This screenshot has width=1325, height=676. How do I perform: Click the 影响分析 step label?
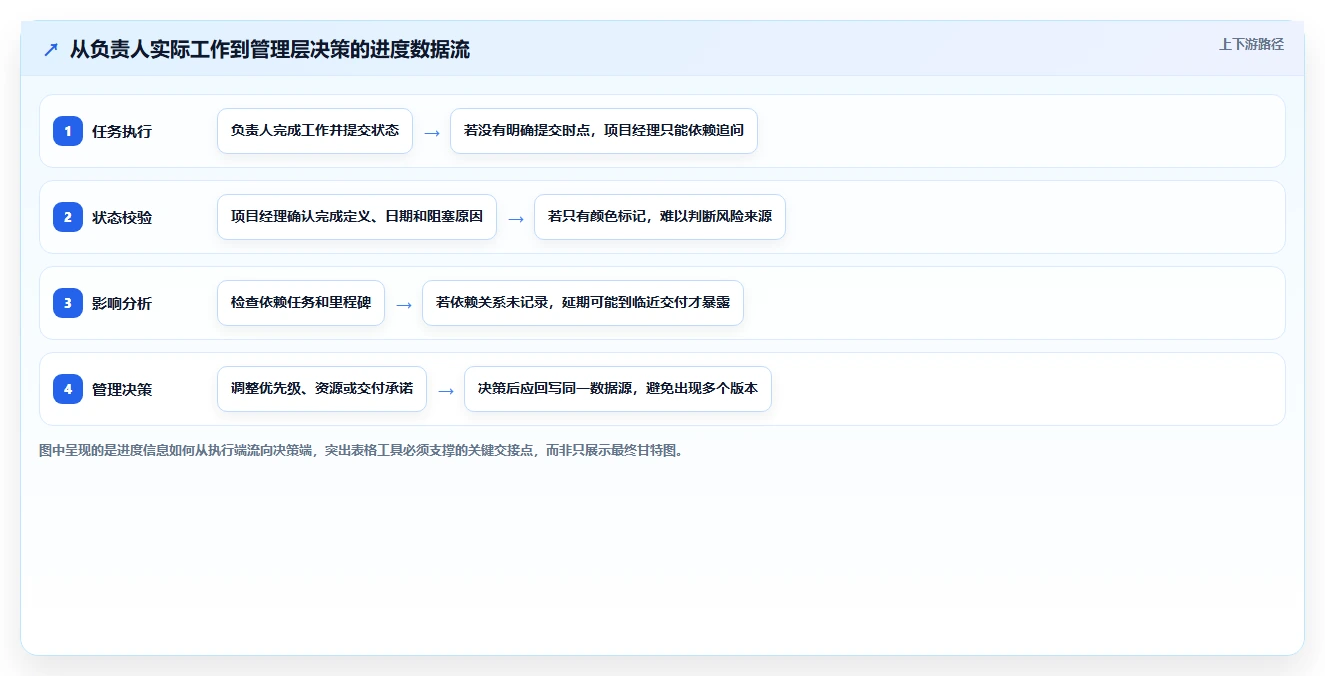[x=122, y=303]
